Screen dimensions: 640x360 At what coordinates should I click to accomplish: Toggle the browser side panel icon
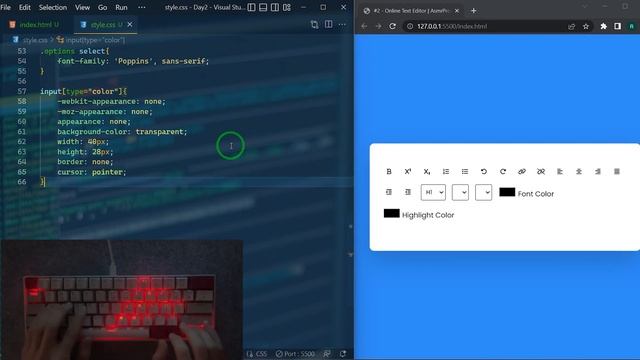tap(618, 26)
